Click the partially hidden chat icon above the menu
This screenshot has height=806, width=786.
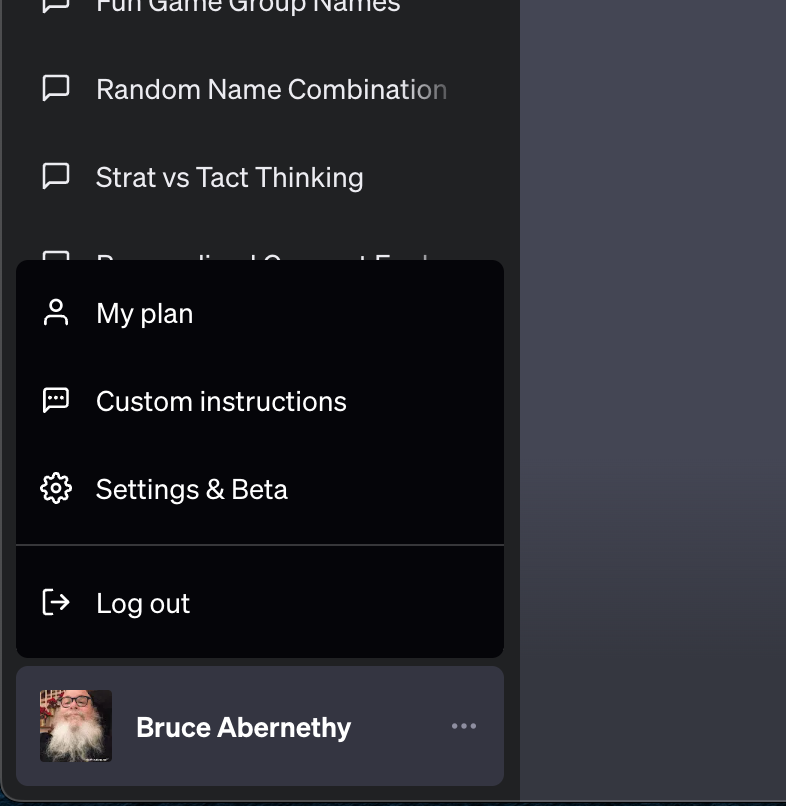coord(56,256)
